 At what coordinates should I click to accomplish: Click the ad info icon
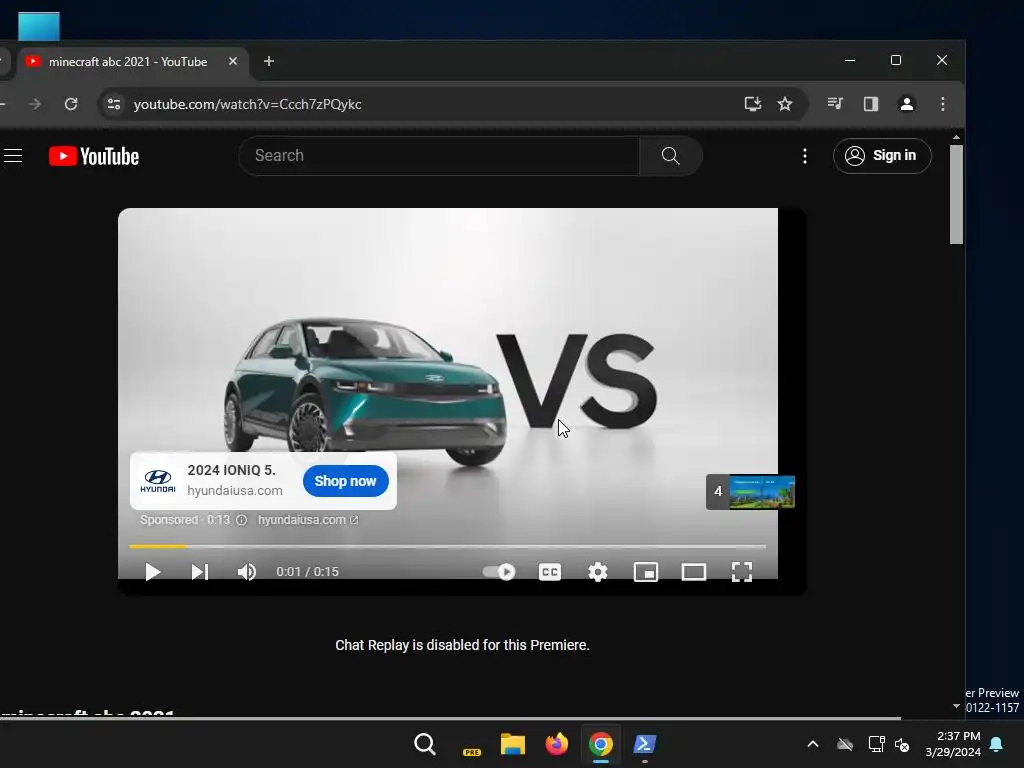pos(242,520)
